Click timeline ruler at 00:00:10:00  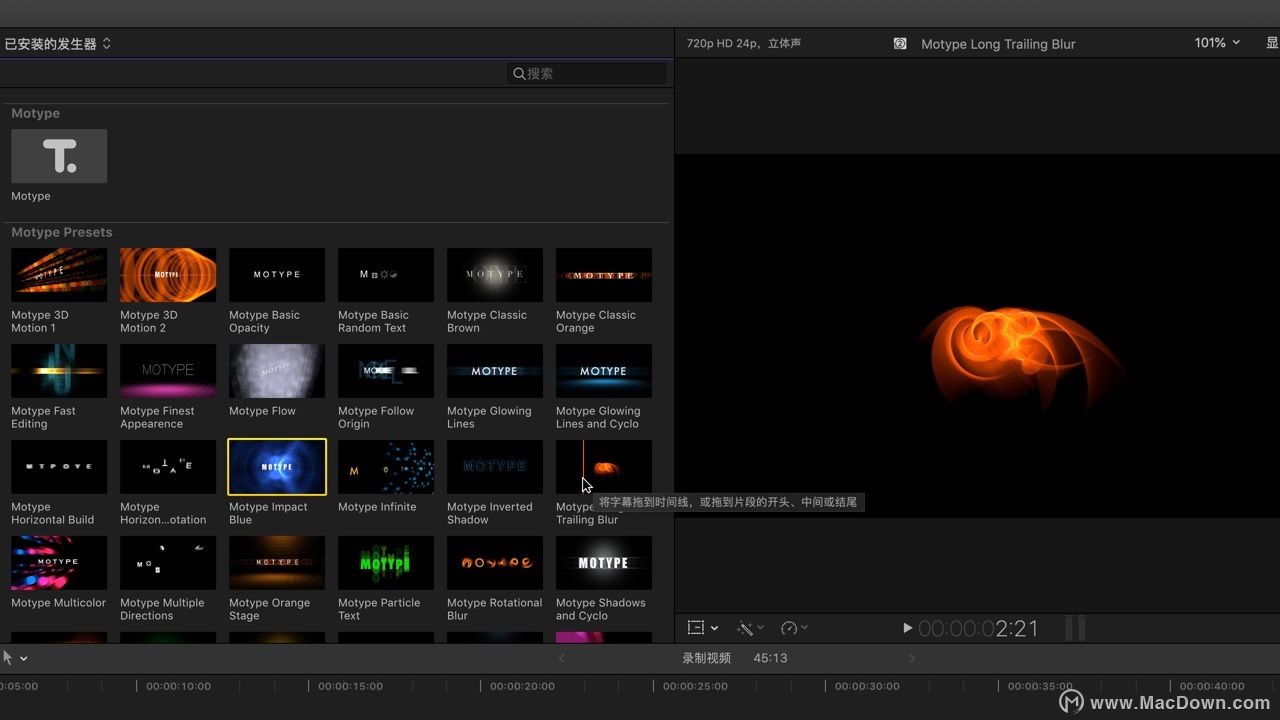[178, 686]
